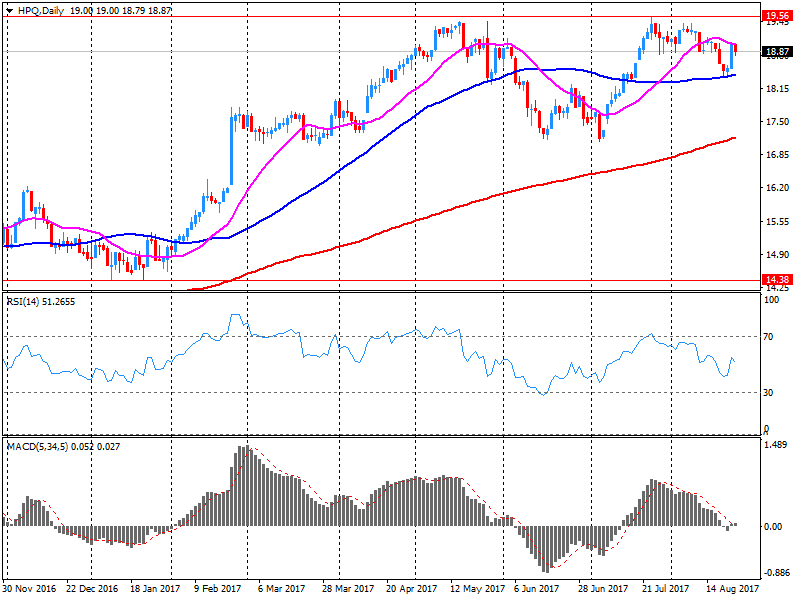This screenshot has width=800, height=600.
Task: Click the 15.55 price axis value
Action: tap(778, 221)
